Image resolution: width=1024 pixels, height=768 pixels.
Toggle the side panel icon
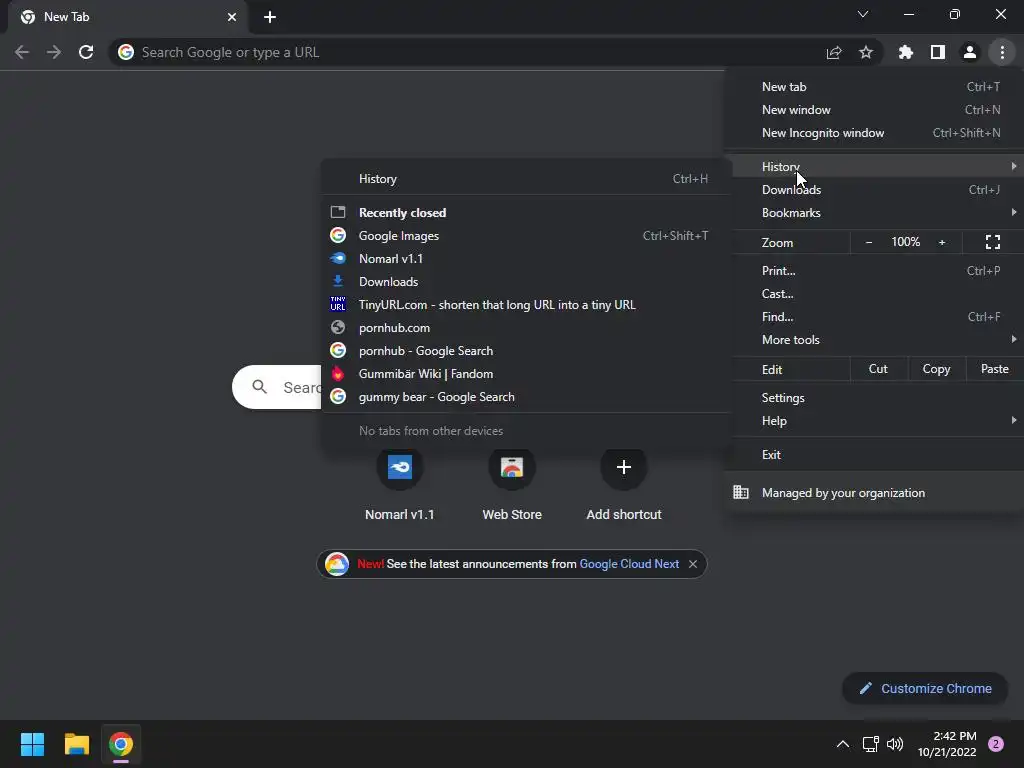tap(938, 52)
